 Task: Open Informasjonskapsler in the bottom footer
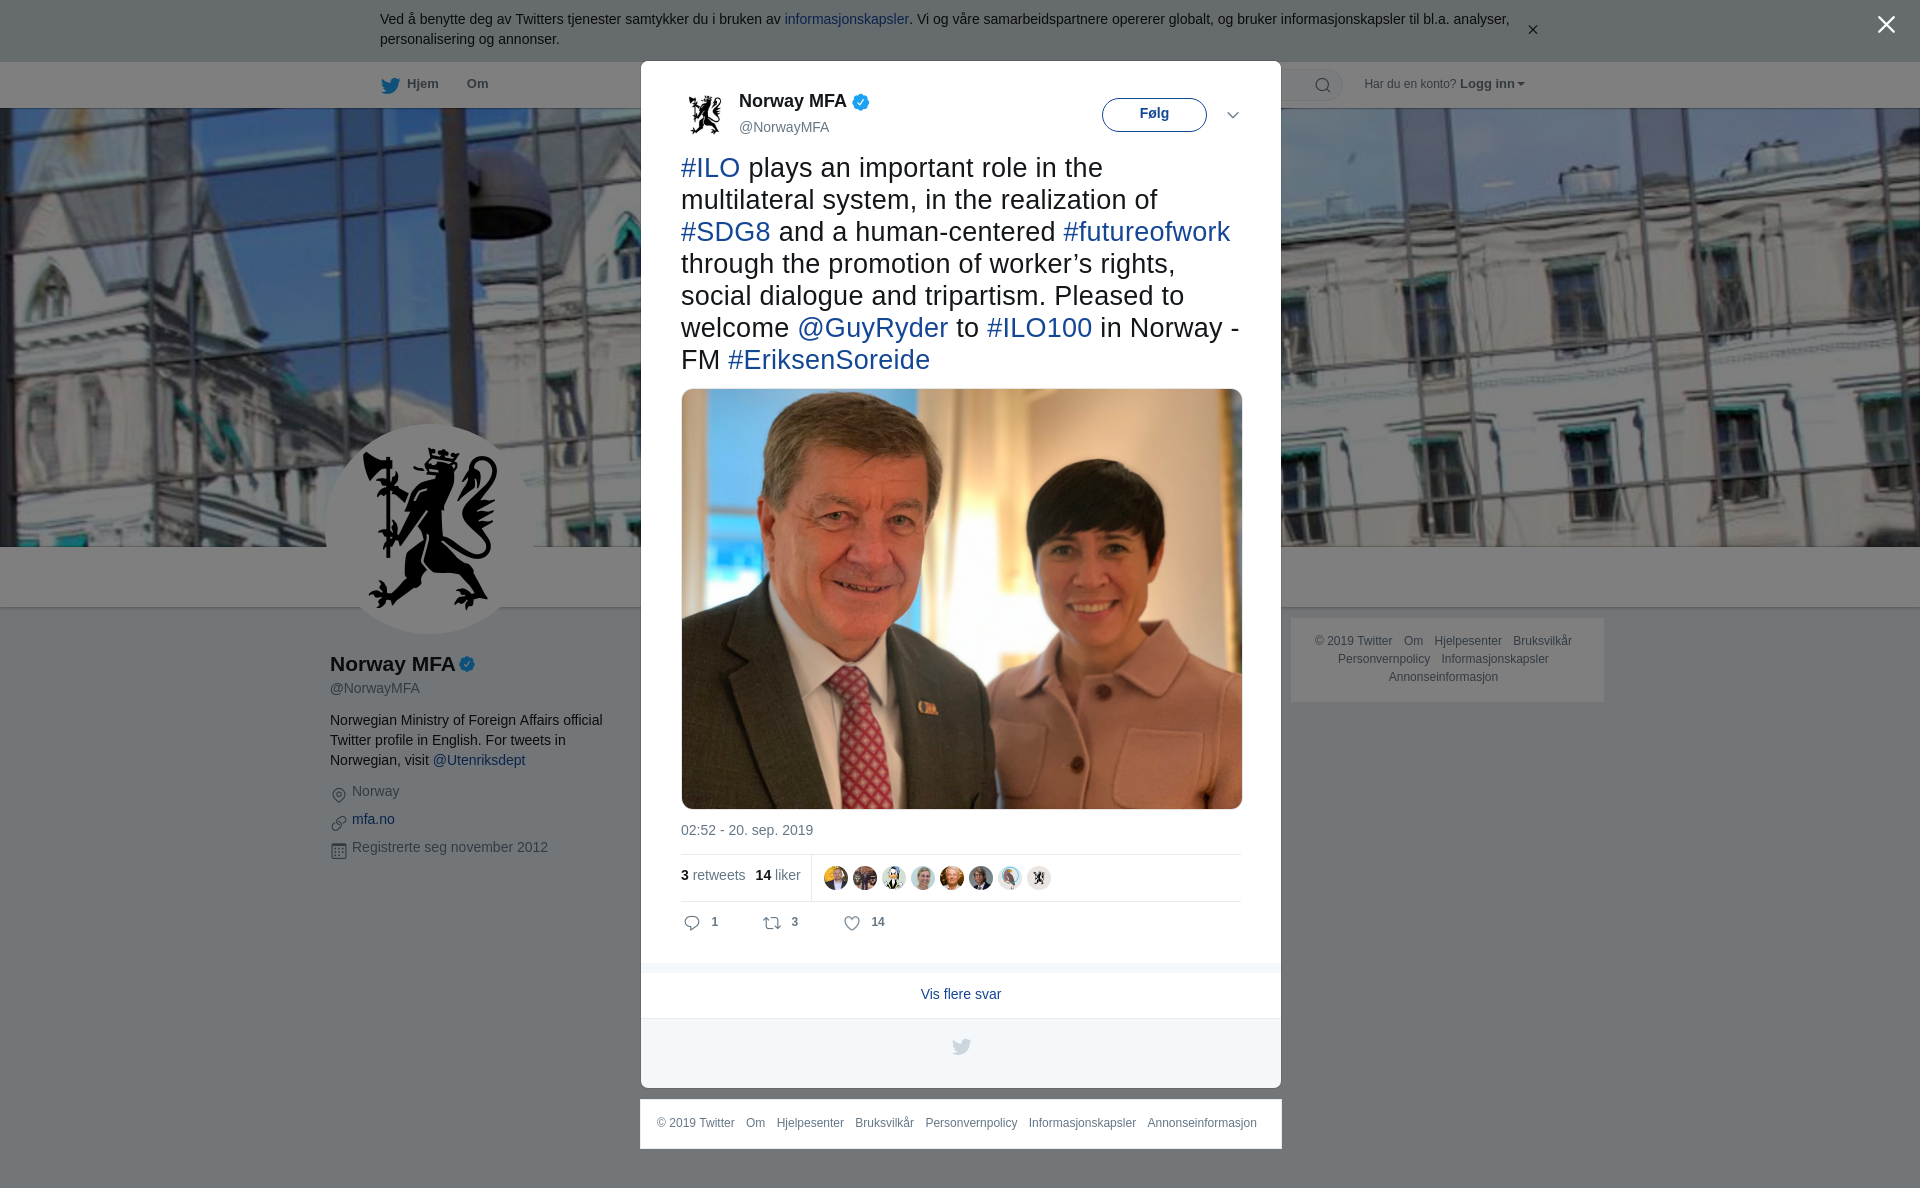coord(1082,1123)
